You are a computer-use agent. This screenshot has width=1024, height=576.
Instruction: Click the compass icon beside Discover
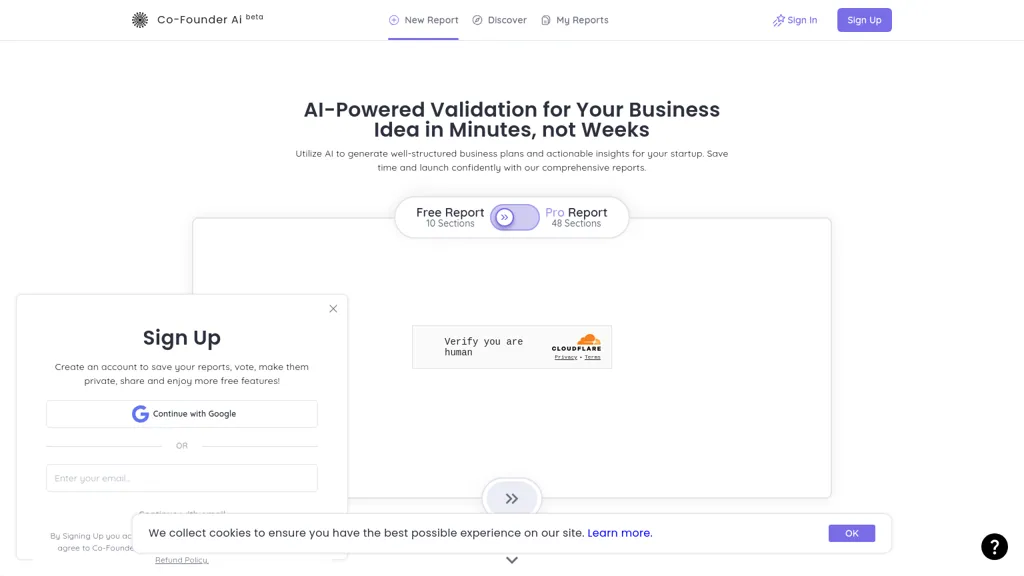pos(477,20)
